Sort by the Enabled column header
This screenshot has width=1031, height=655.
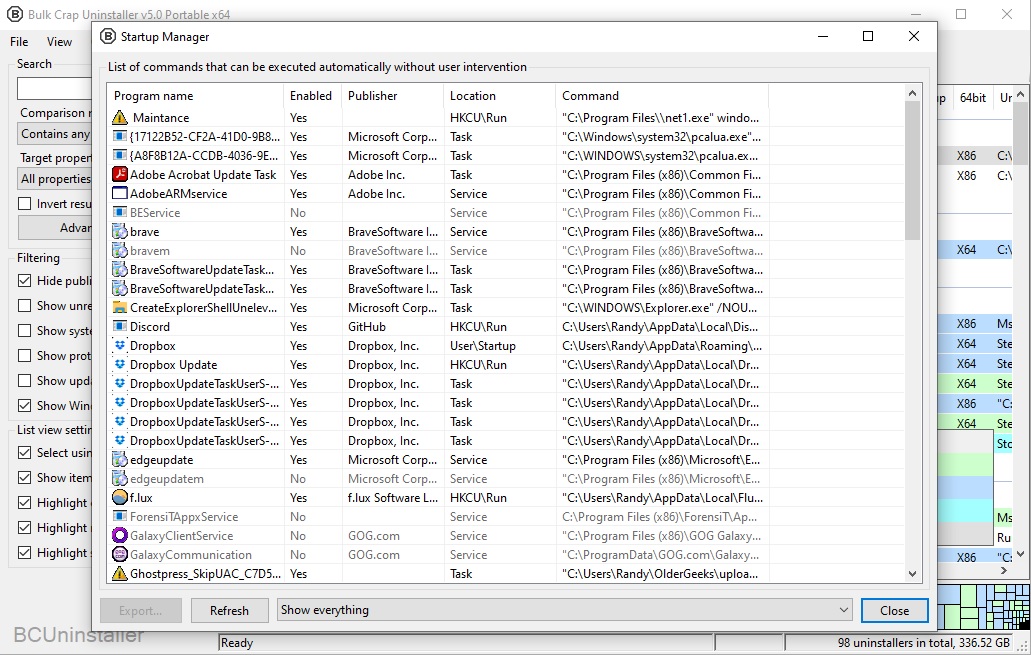[x=313, y=96]
